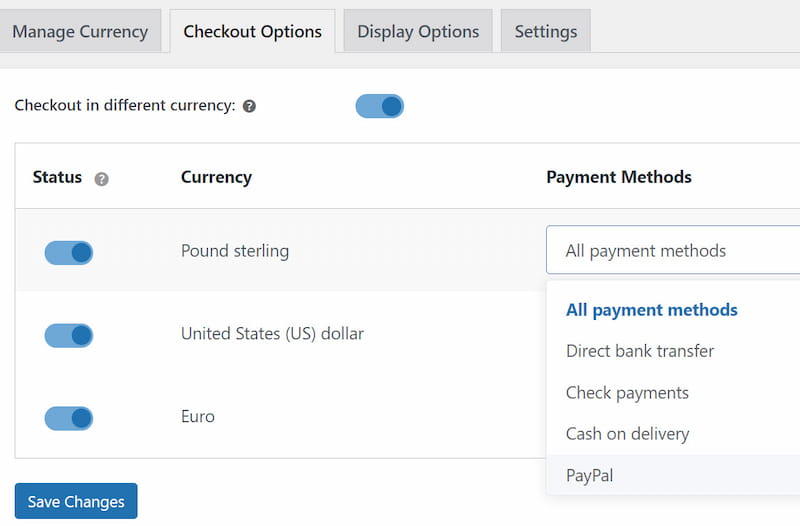The image size is (800, 526).
Task: Turn off the United States dollar toggle
Action: pyautogui.click(x=69, y=335)
